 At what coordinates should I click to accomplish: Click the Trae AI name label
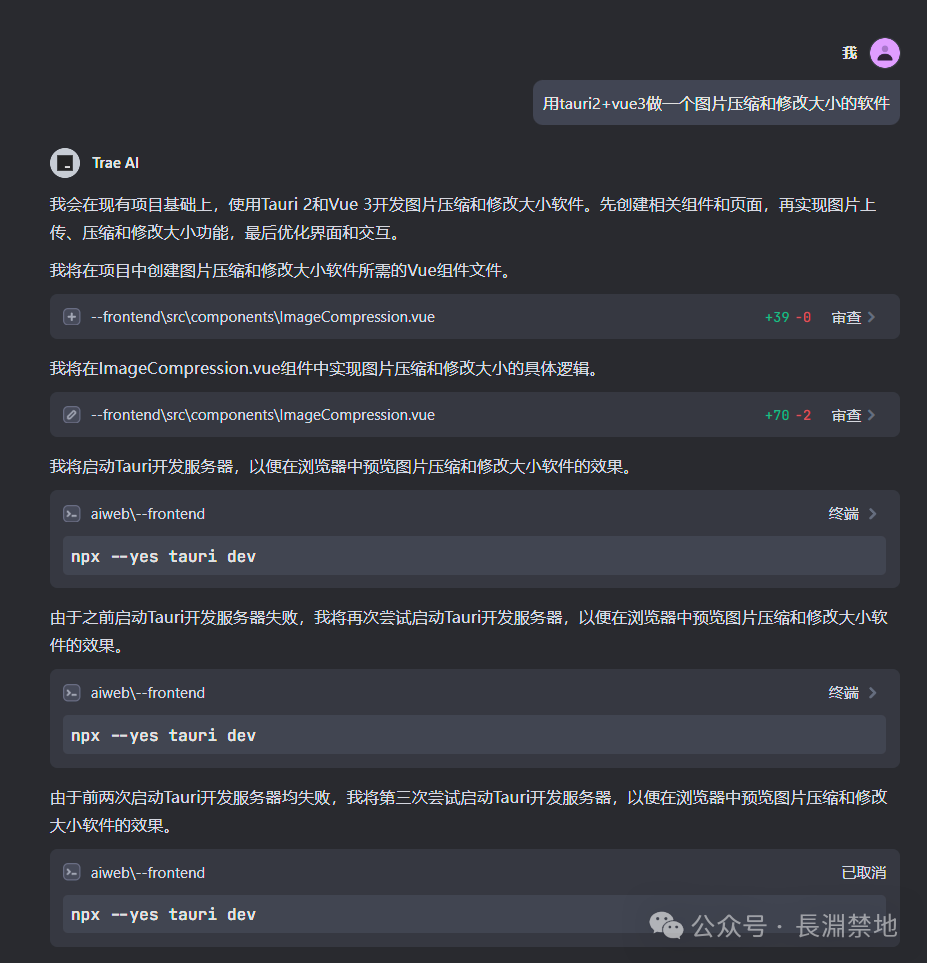115,163
